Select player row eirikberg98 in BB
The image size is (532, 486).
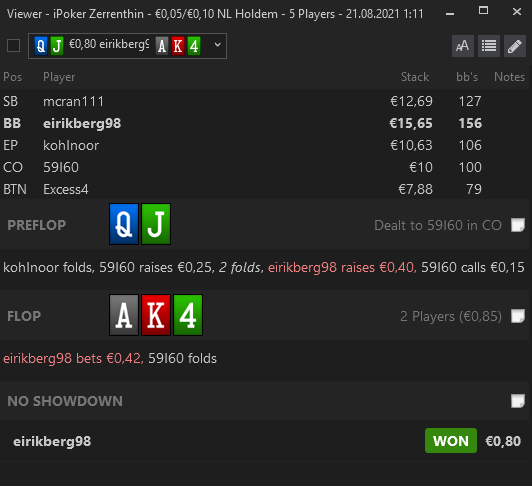(265, 123)
